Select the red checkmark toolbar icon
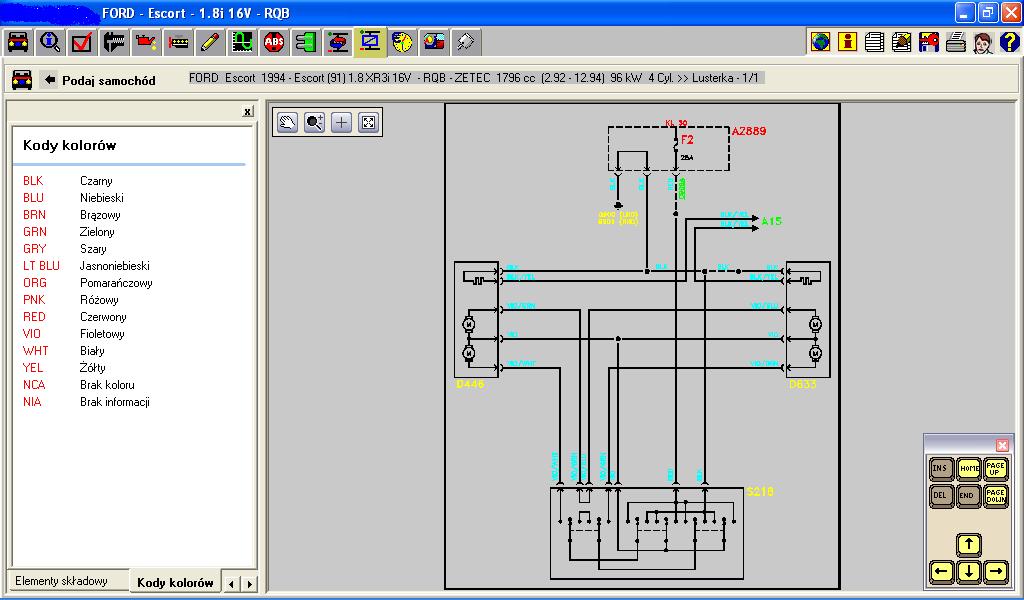This screenshot has width=1024, height=600. click(82, 42)
